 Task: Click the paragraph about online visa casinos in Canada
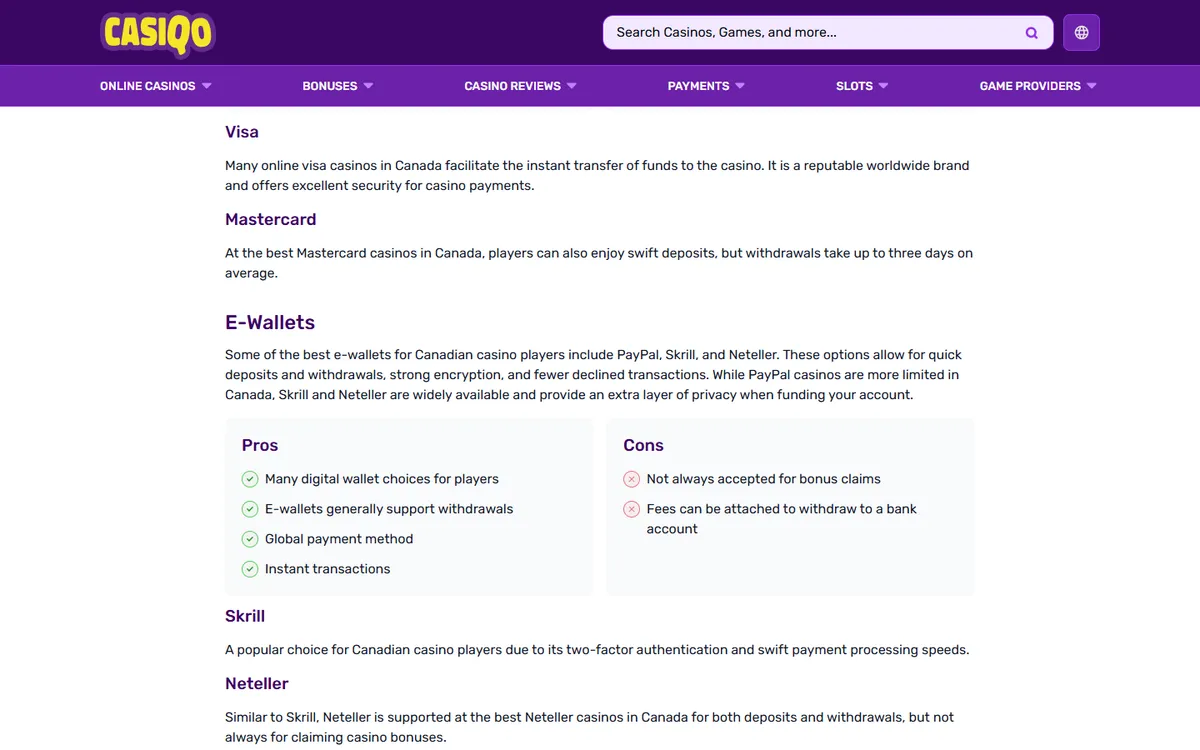(x=597, y=176)
